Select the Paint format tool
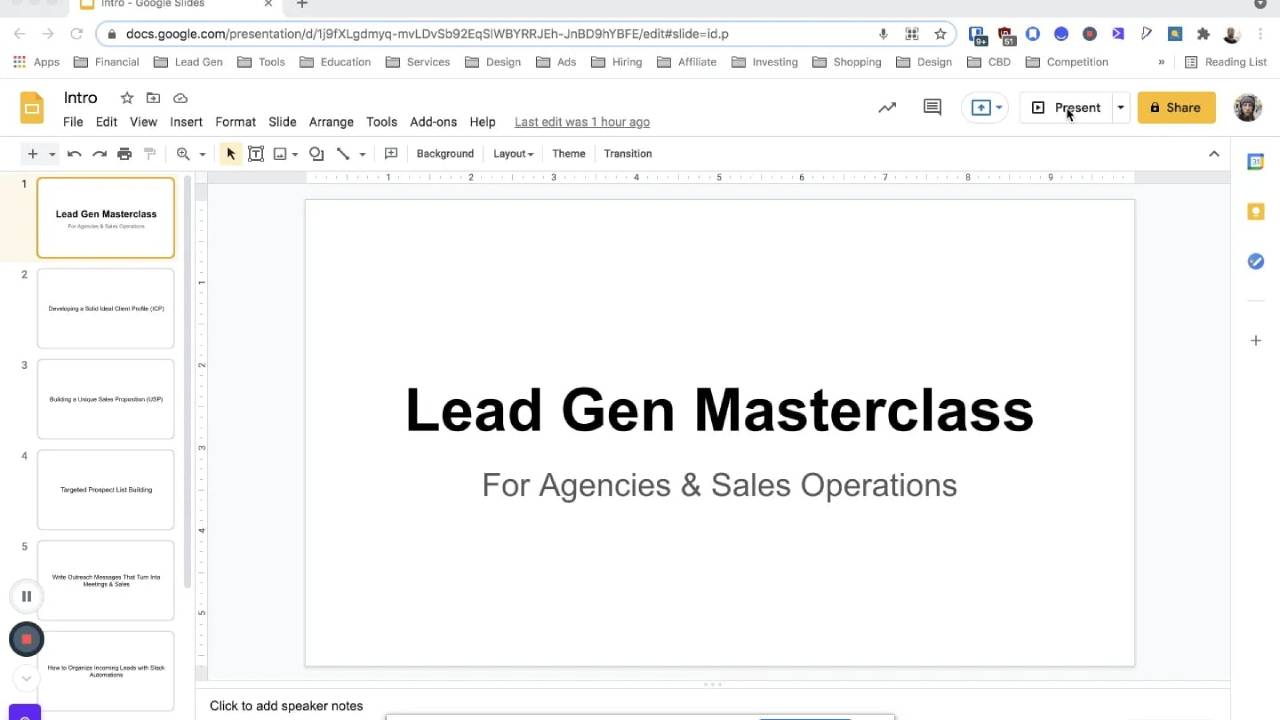The height and width of the screenshot is (720, 1280). tap(150, 153)
